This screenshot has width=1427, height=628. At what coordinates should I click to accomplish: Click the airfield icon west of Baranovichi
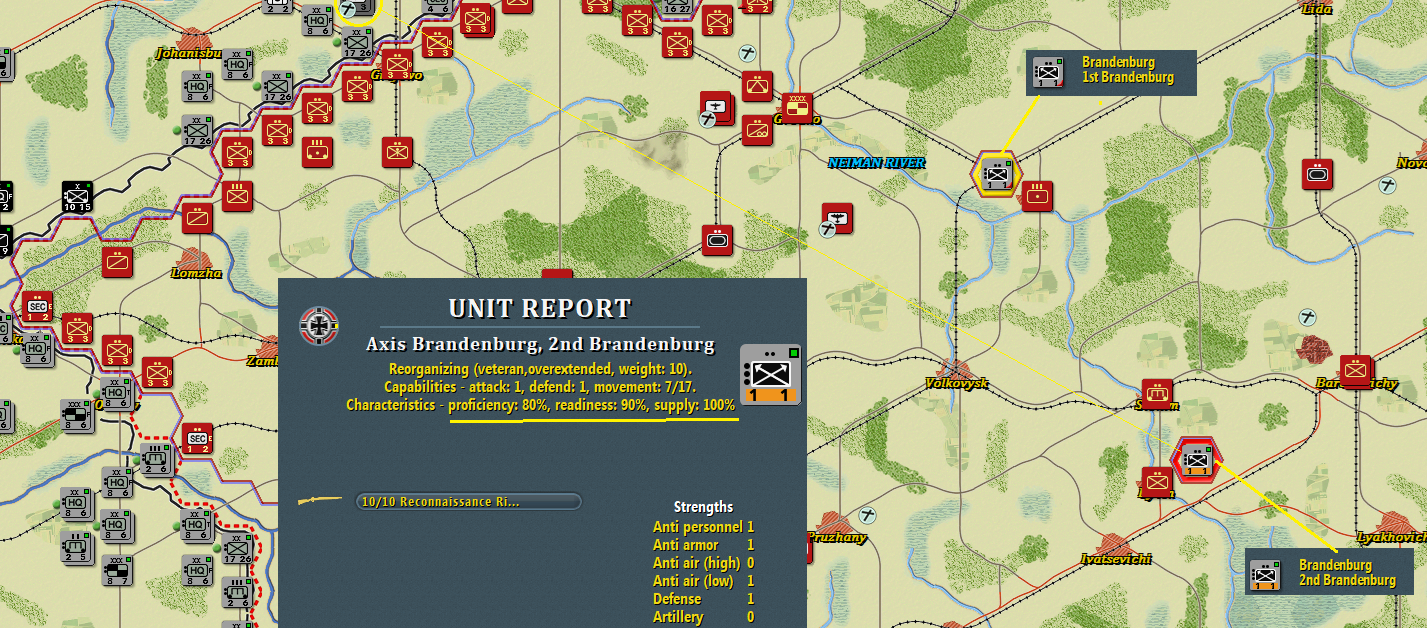[1308, 316]
